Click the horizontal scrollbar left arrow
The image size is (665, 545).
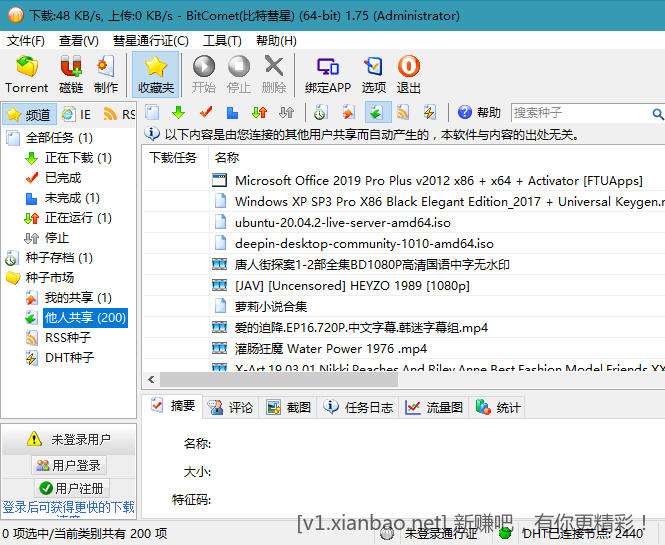click(151, 380)
